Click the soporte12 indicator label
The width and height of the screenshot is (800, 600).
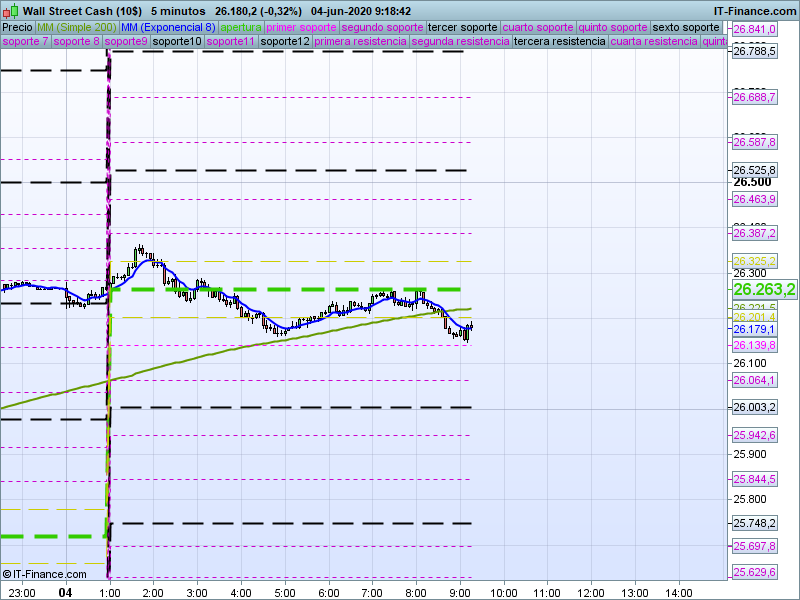[x=285, y=42]
